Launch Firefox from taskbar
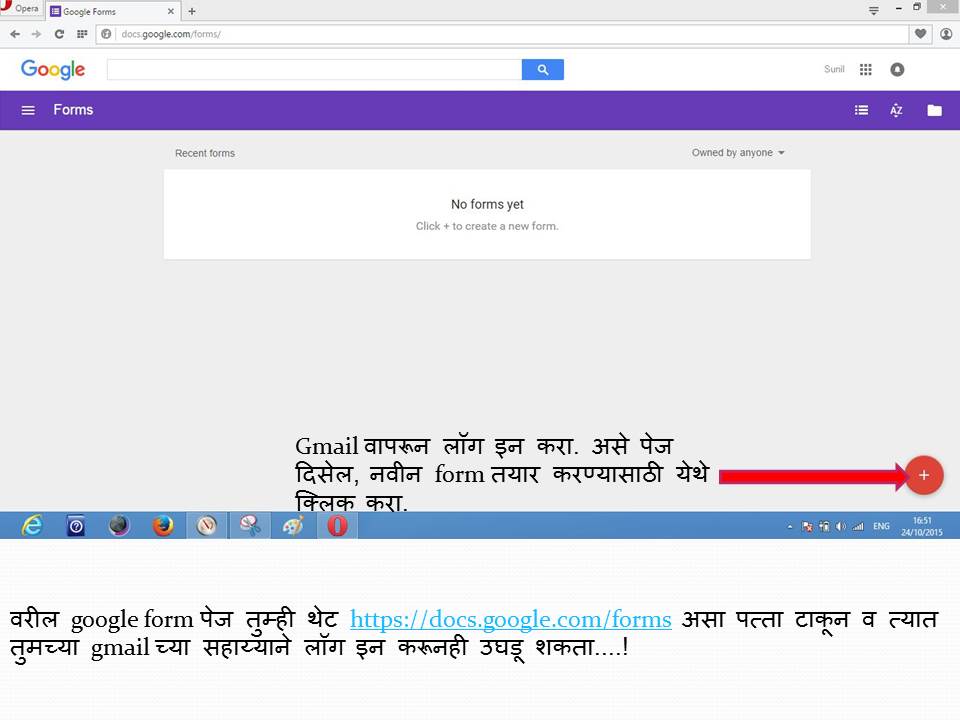Image resolution: width=960 pixels, height=720 pixels. tap(163, 525)
